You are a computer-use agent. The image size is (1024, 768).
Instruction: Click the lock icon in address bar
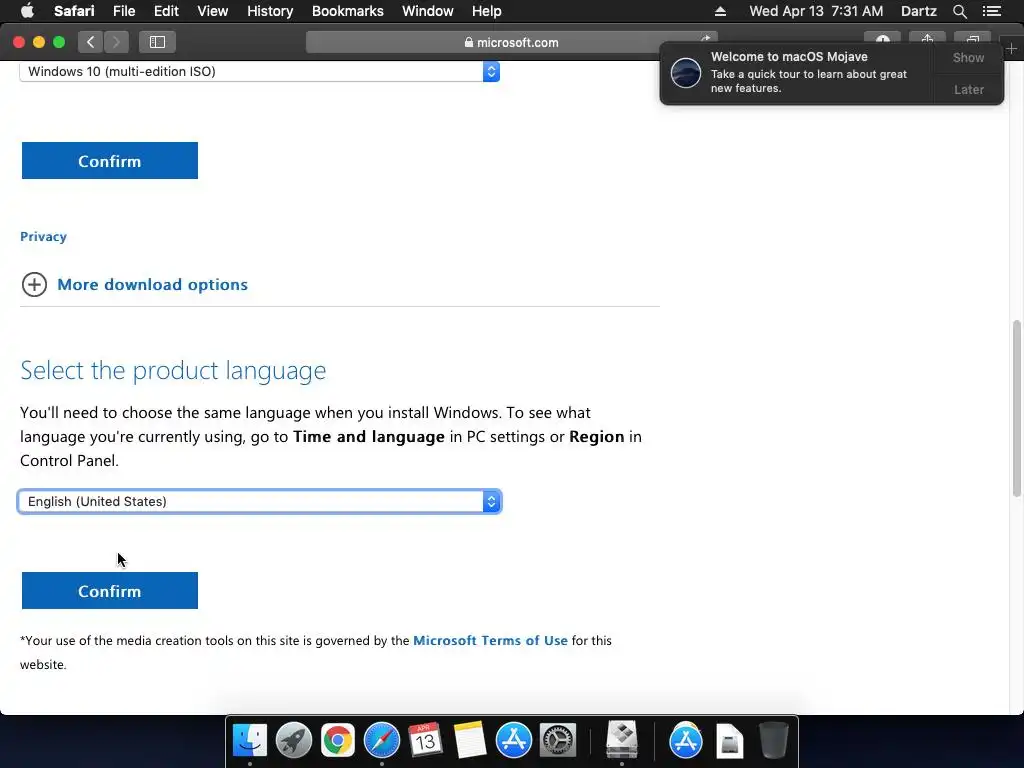tap(469, 42)
